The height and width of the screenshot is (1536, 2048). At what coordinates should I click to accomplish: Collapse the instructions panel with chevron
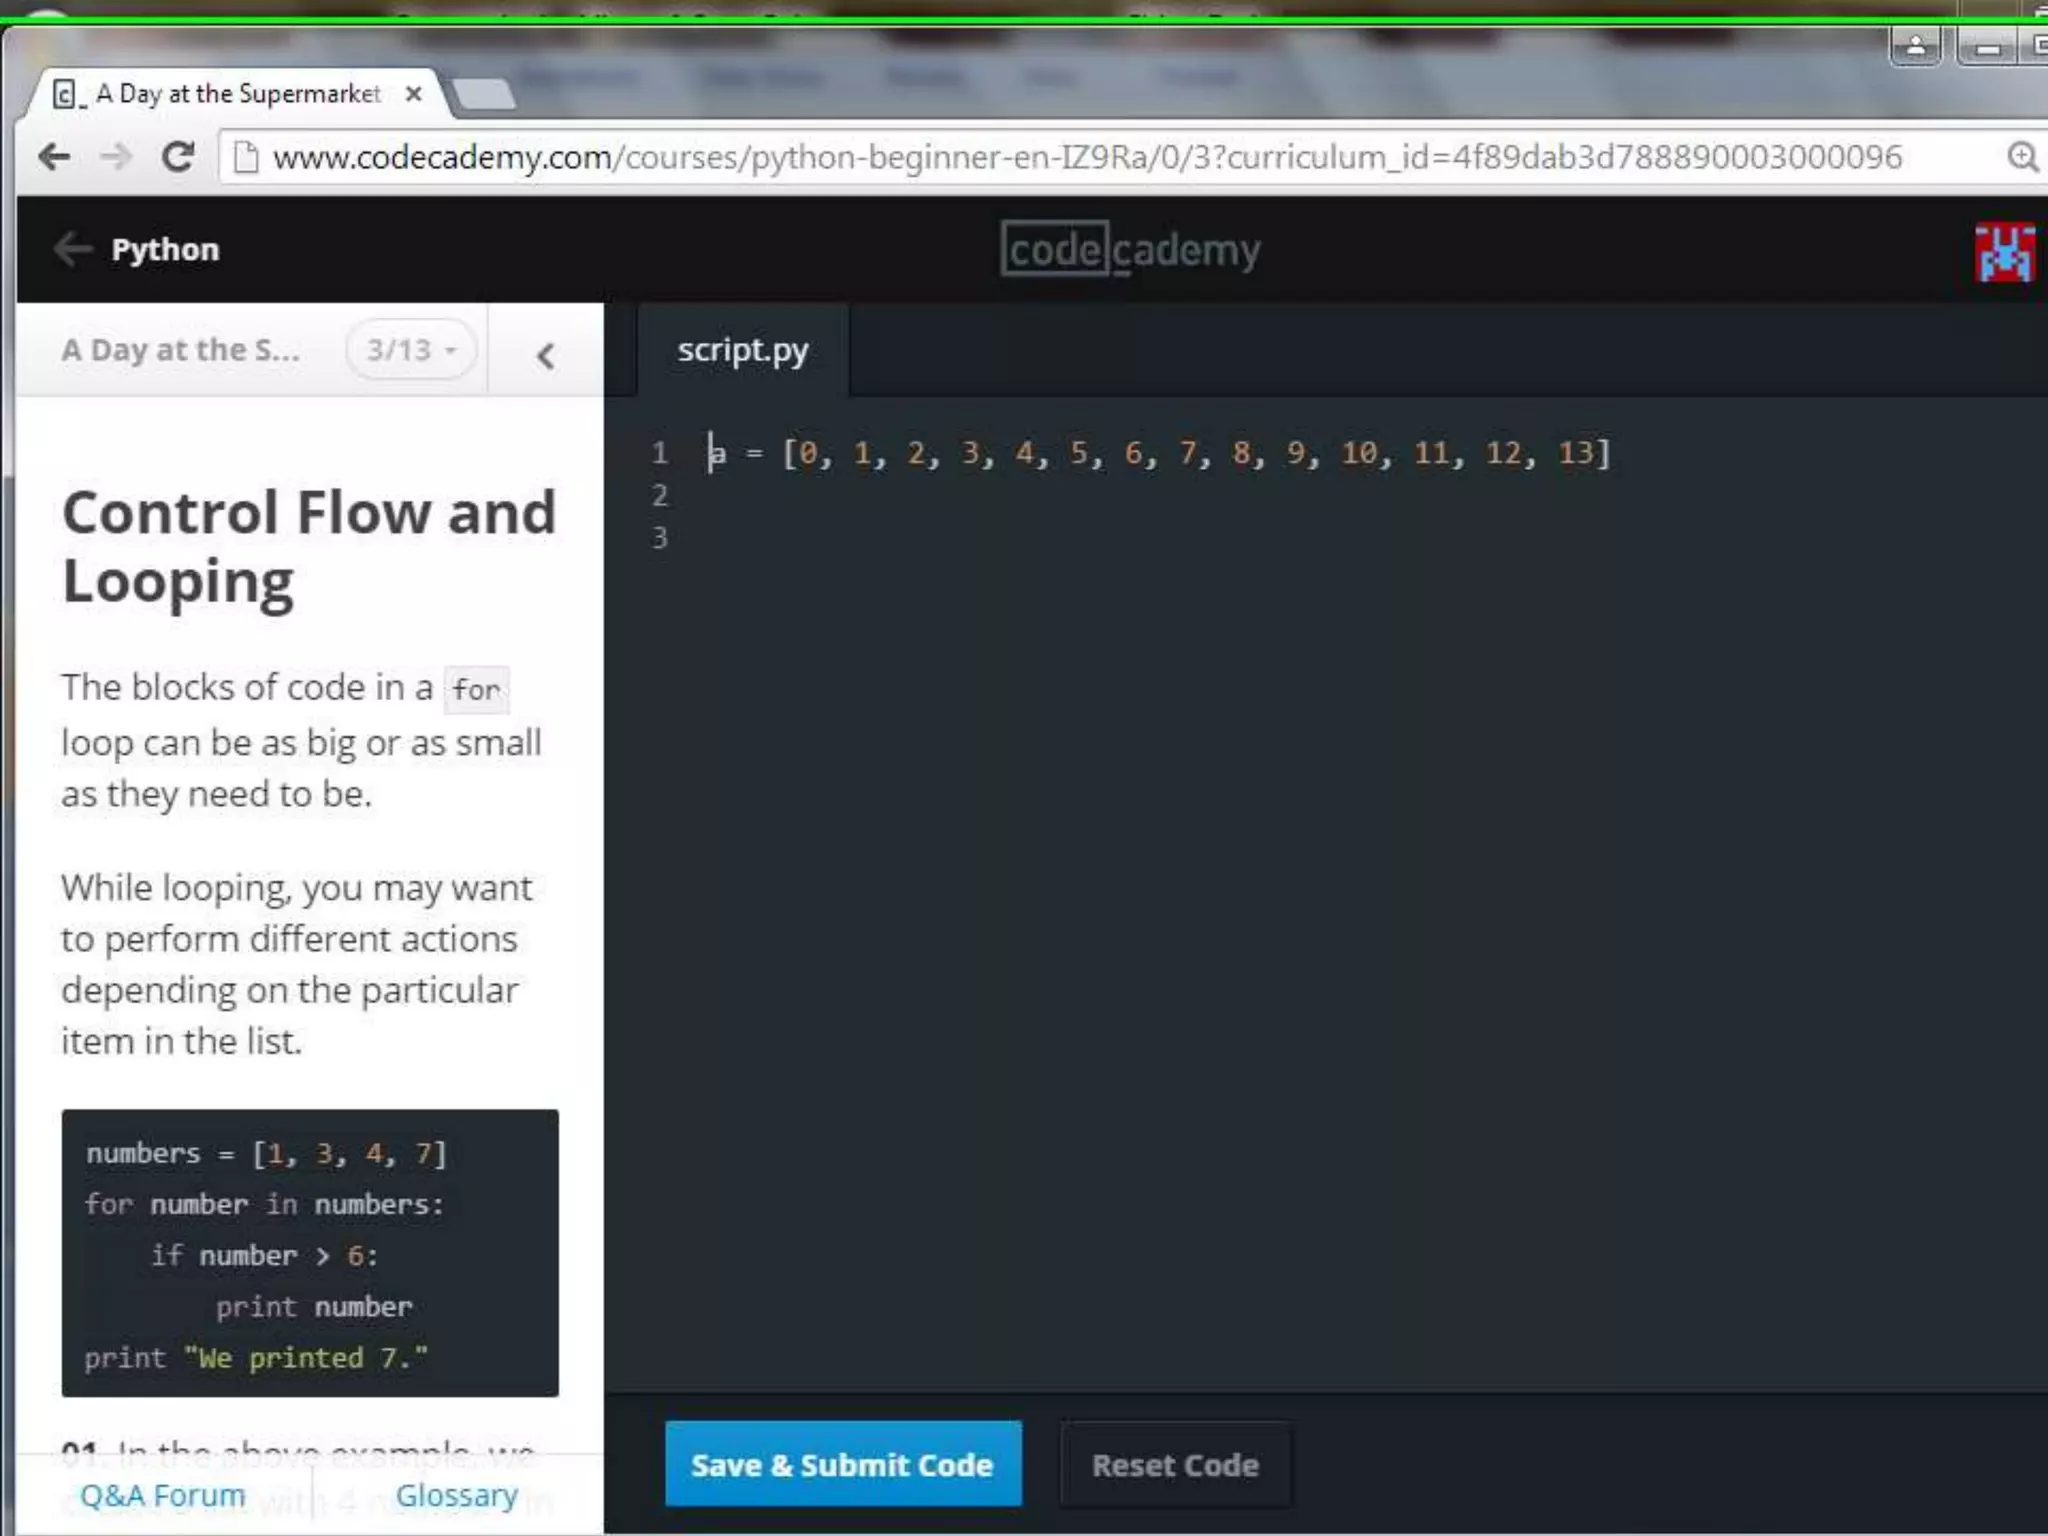[x=545, y=355]
